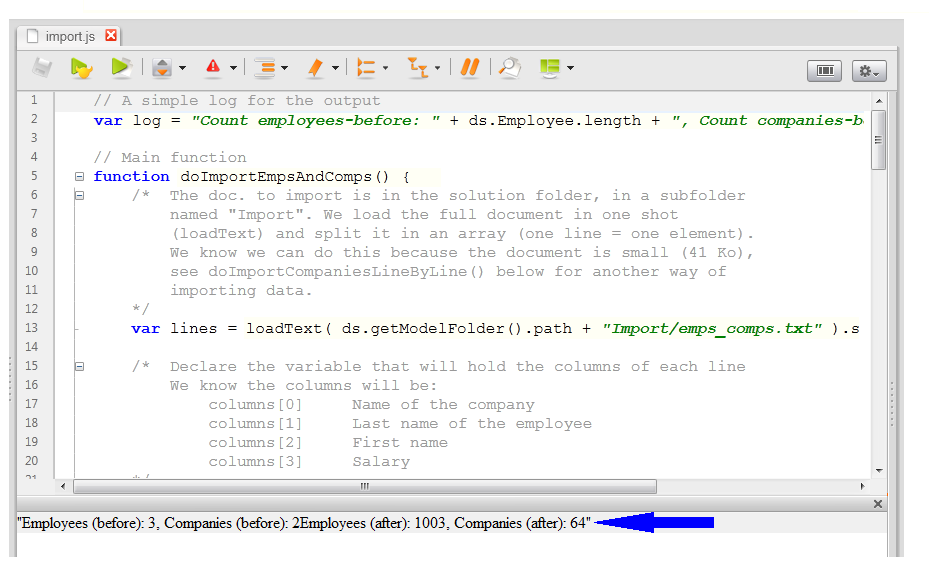The width and height of the screenshot is (929, 577).
Task: Open the gear settings dropdown
Action: coord(868,70)
